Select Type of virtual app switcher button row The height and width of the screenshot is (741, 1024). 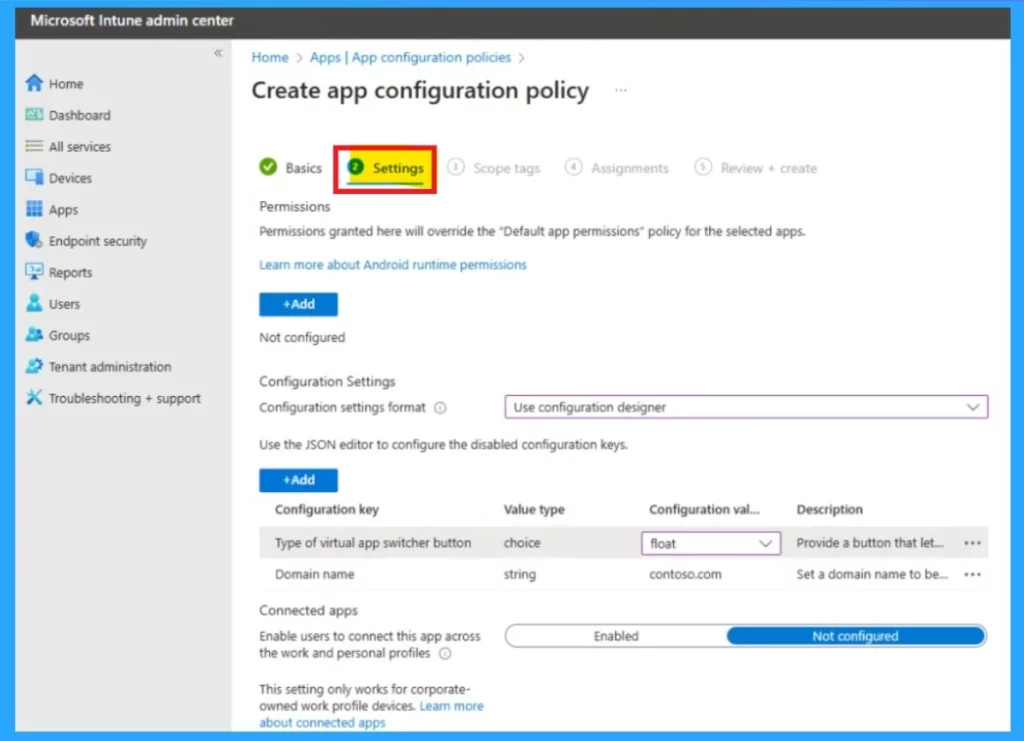(x=624, y=543)
